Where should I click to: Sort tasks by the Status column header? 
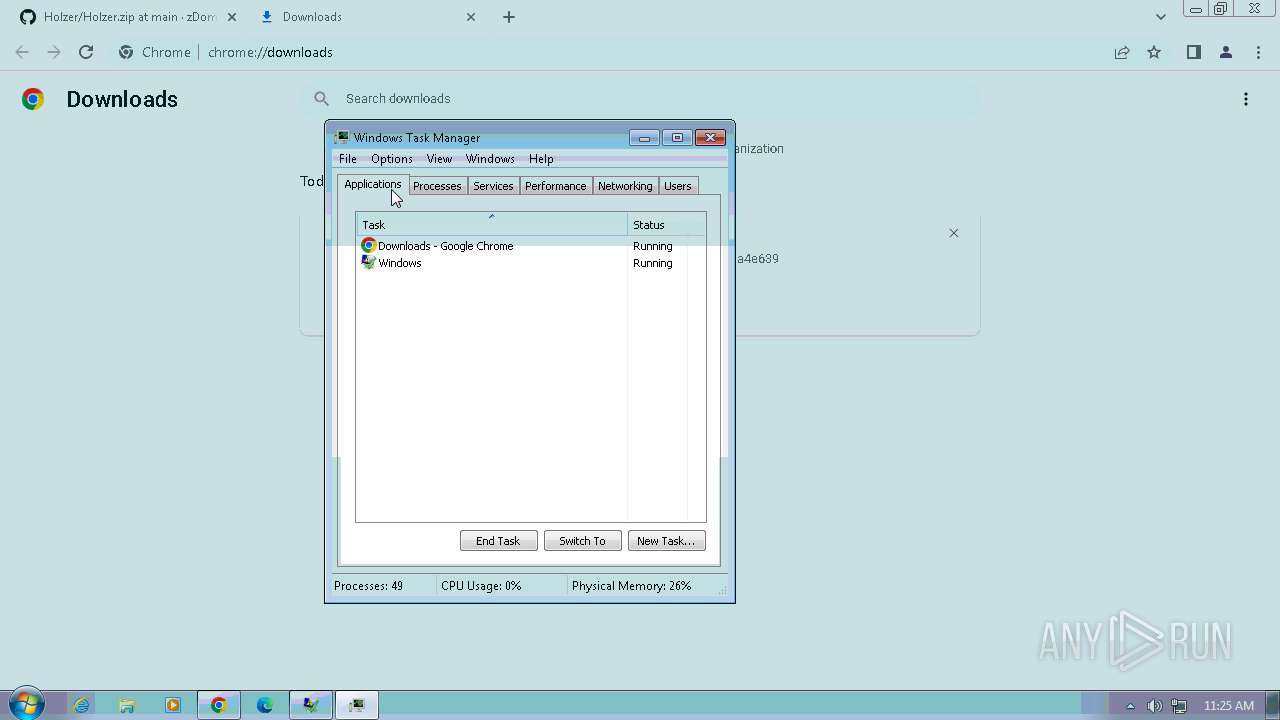tap(666, 225)
